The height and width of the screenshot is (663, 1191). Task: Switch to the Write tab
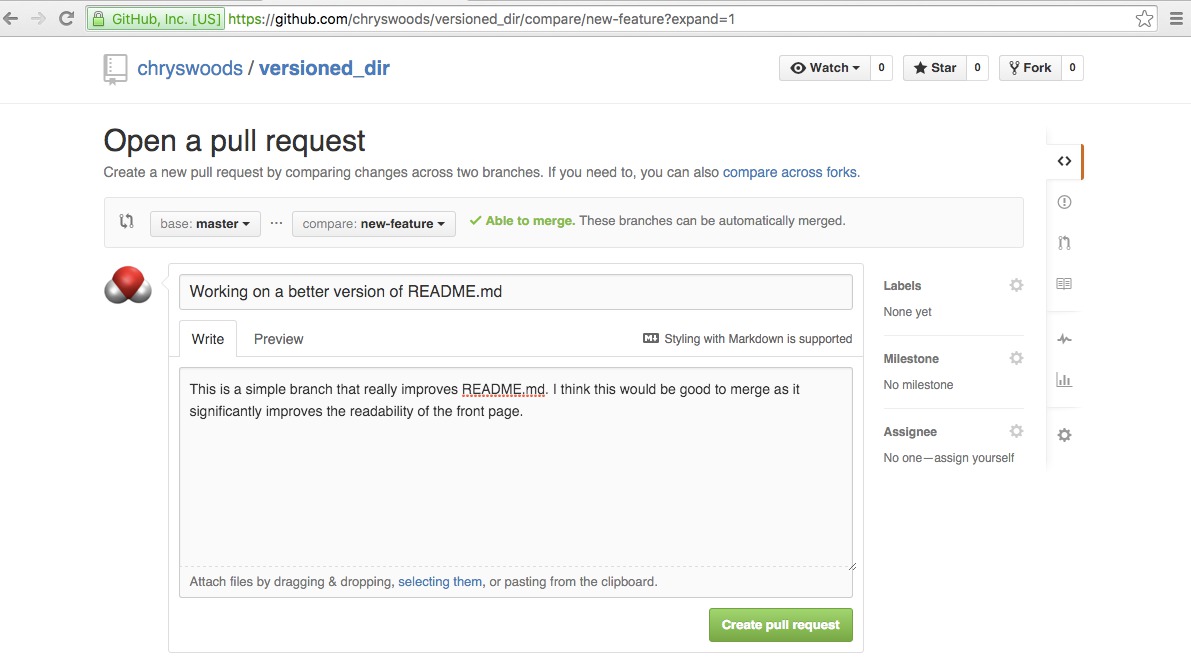(x=207, y=339)
